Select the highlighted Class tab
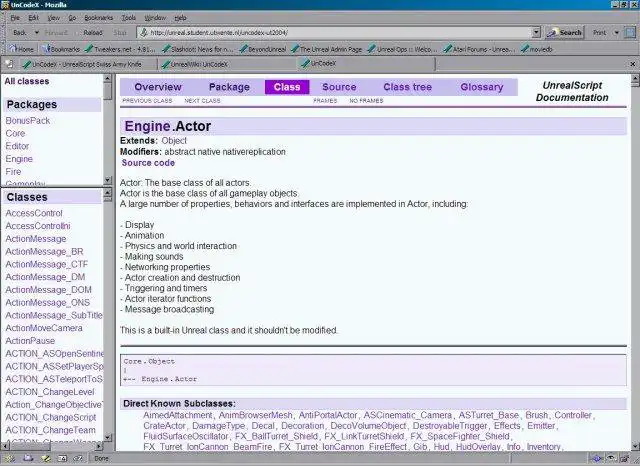This screenshot has height=466, width=640. [x=287, y=87]
